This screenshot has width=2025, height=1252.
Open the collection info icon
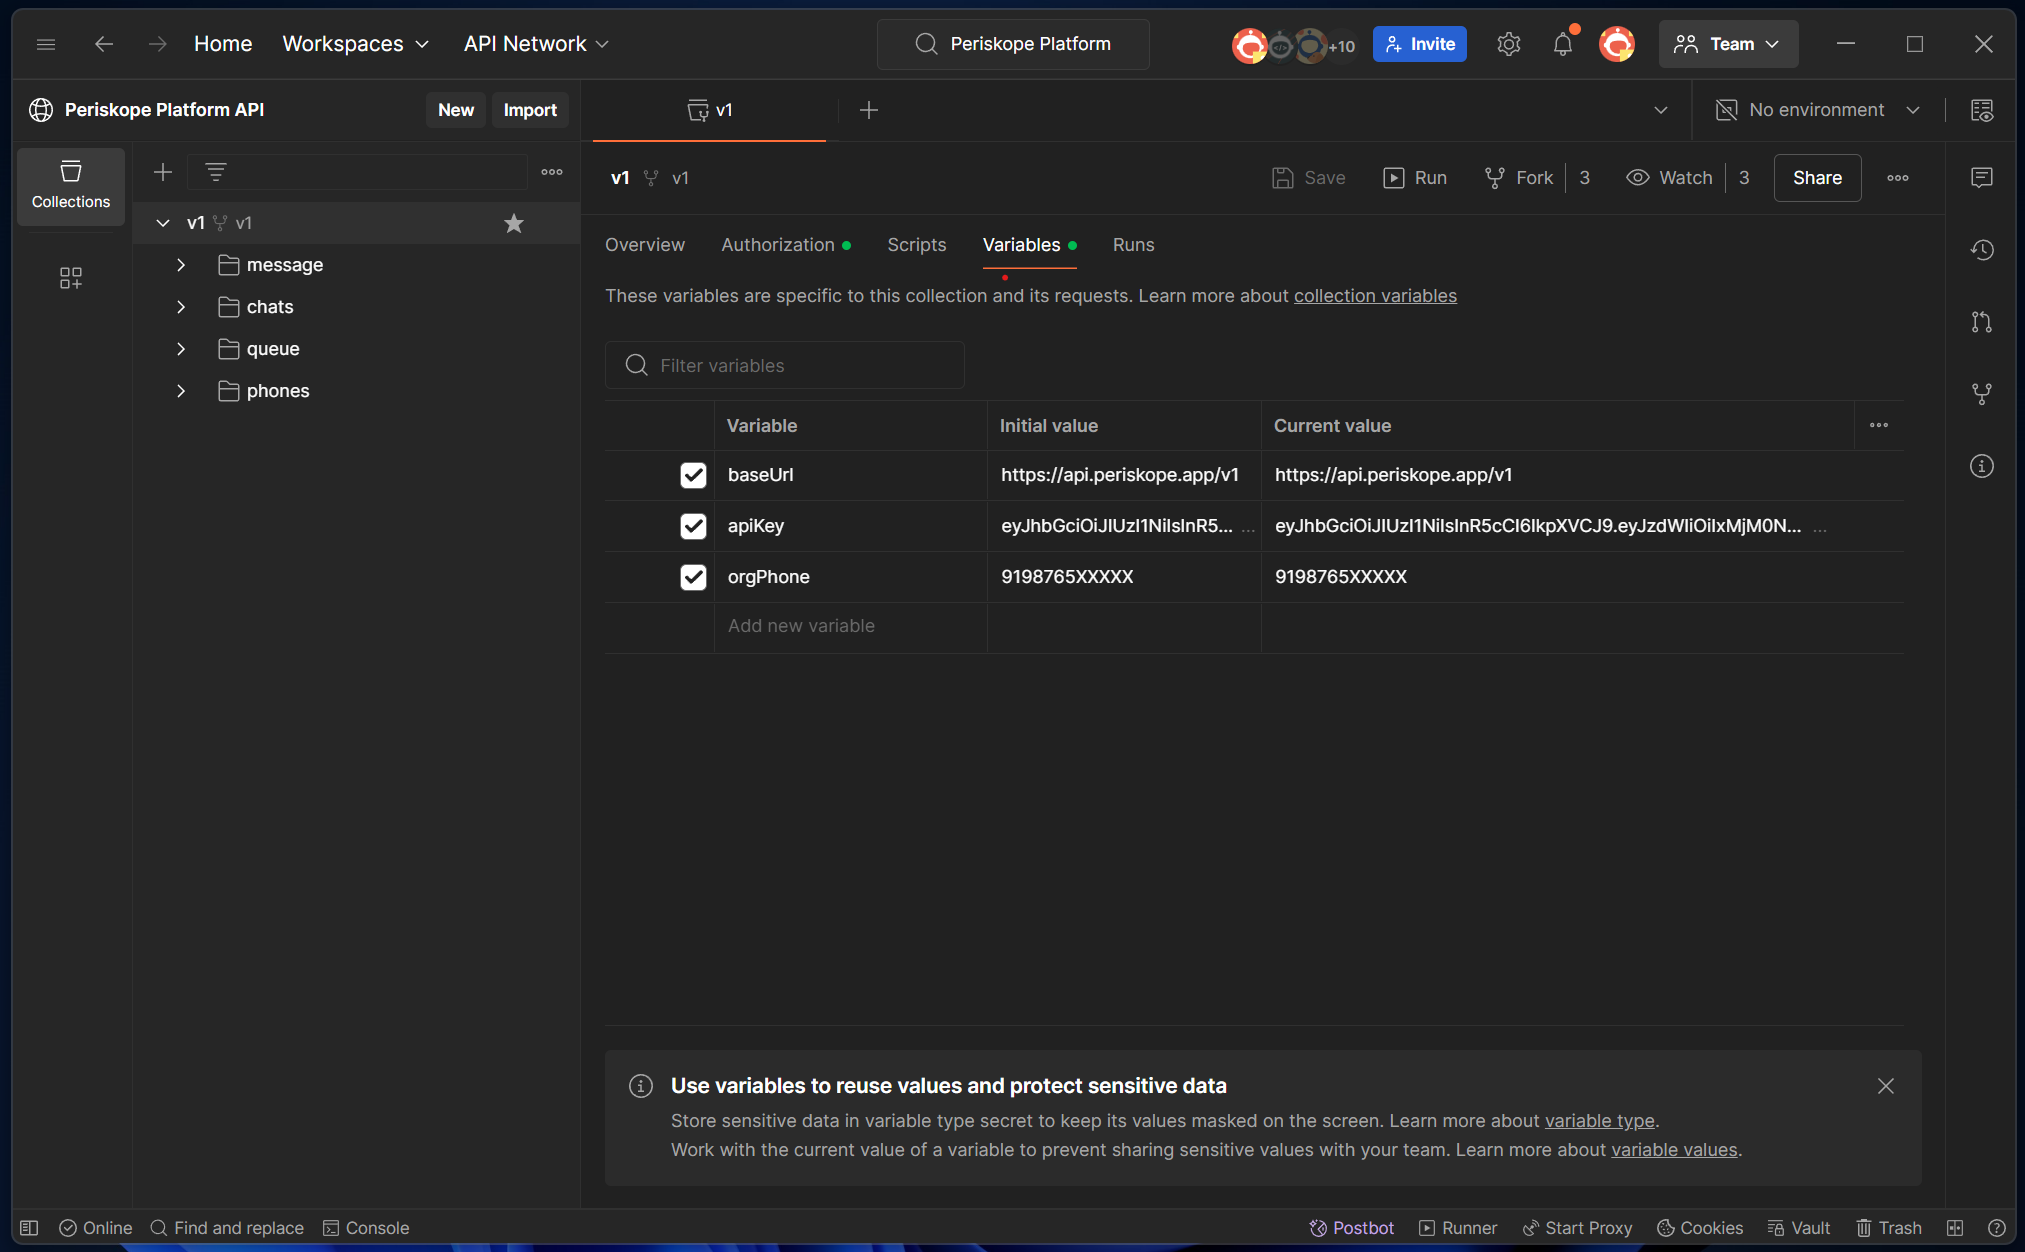1982,466
